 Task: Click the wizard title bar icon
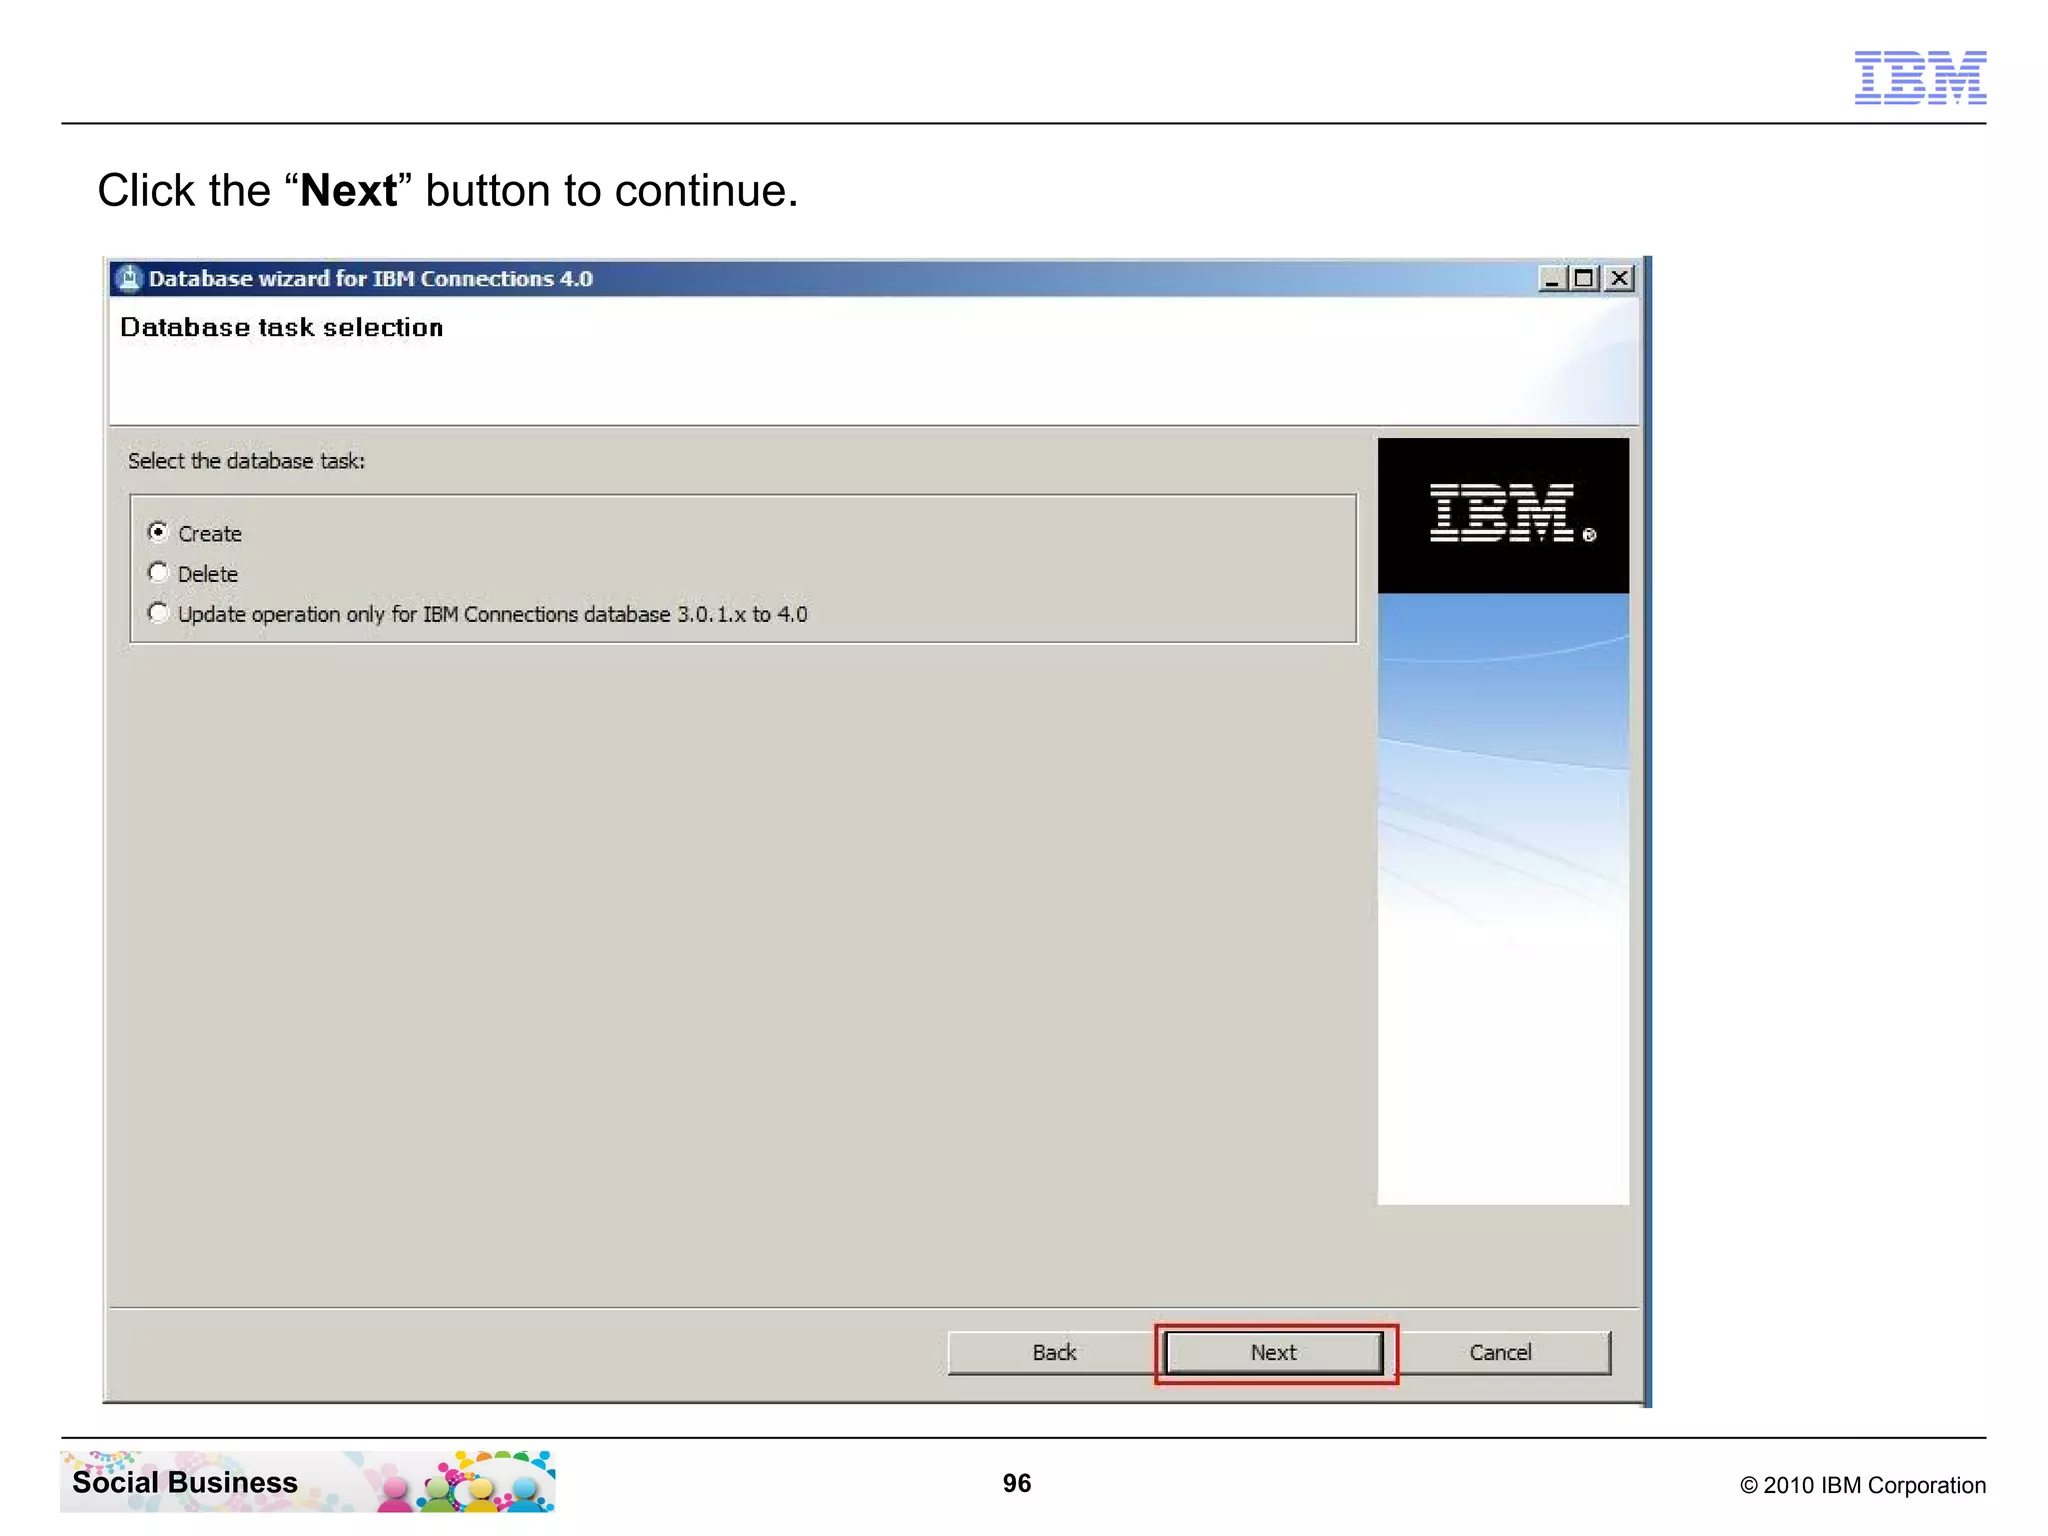coord(128,279)
